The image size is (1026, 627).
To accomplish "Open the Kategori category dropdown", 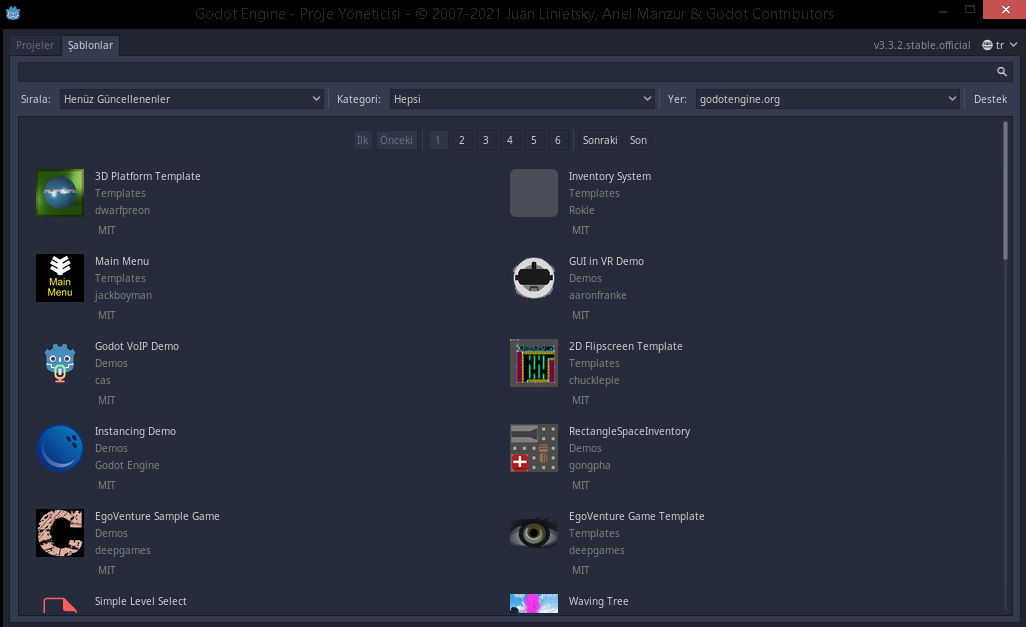I will (x=522, y=99).
